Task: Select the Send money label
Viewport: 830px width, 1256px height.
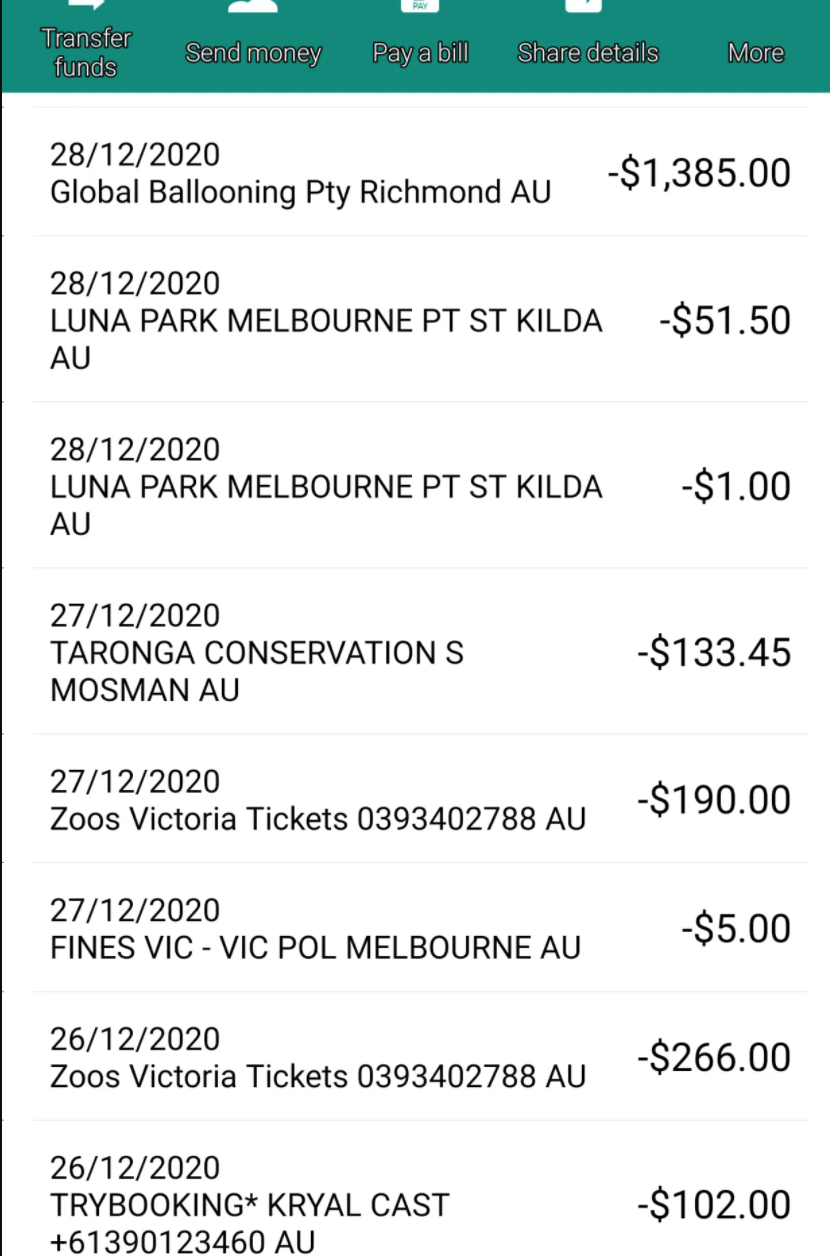Action: (x=253, y=53)
